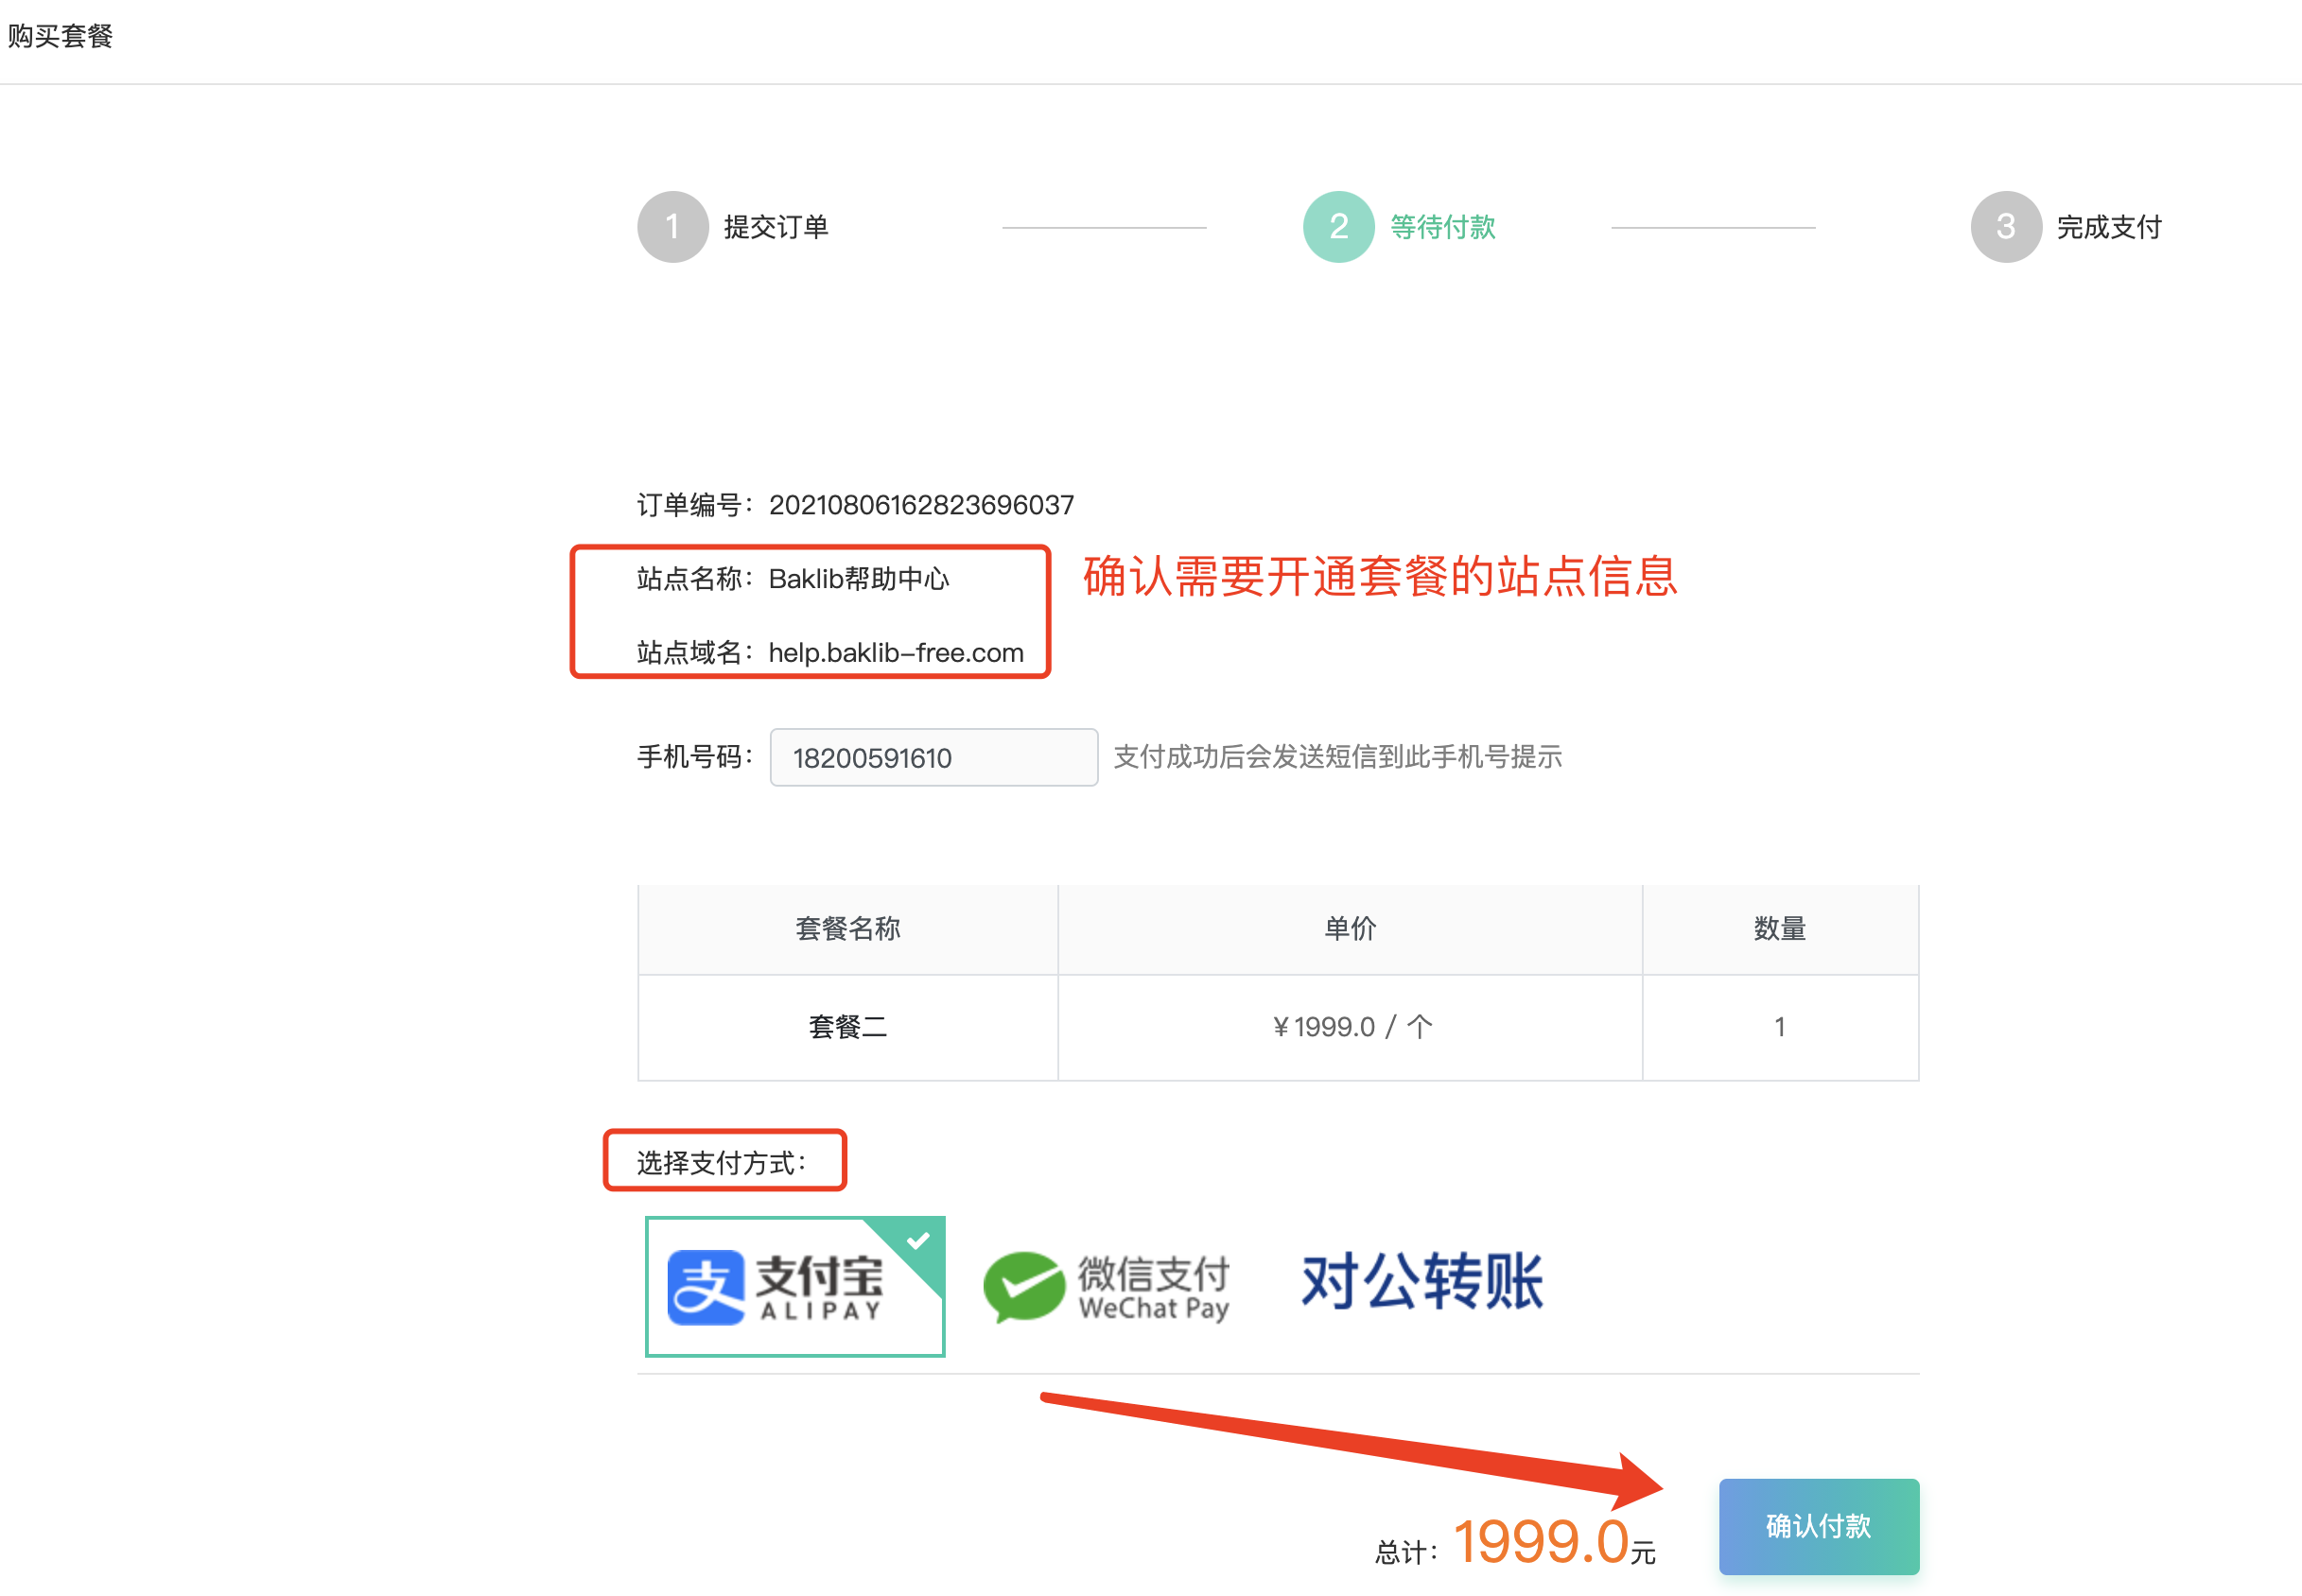The height and width of the screenshot is (1596, 2302).
Task: Click the total amount 1999.0元
Action: [x=1555, y=1541]
